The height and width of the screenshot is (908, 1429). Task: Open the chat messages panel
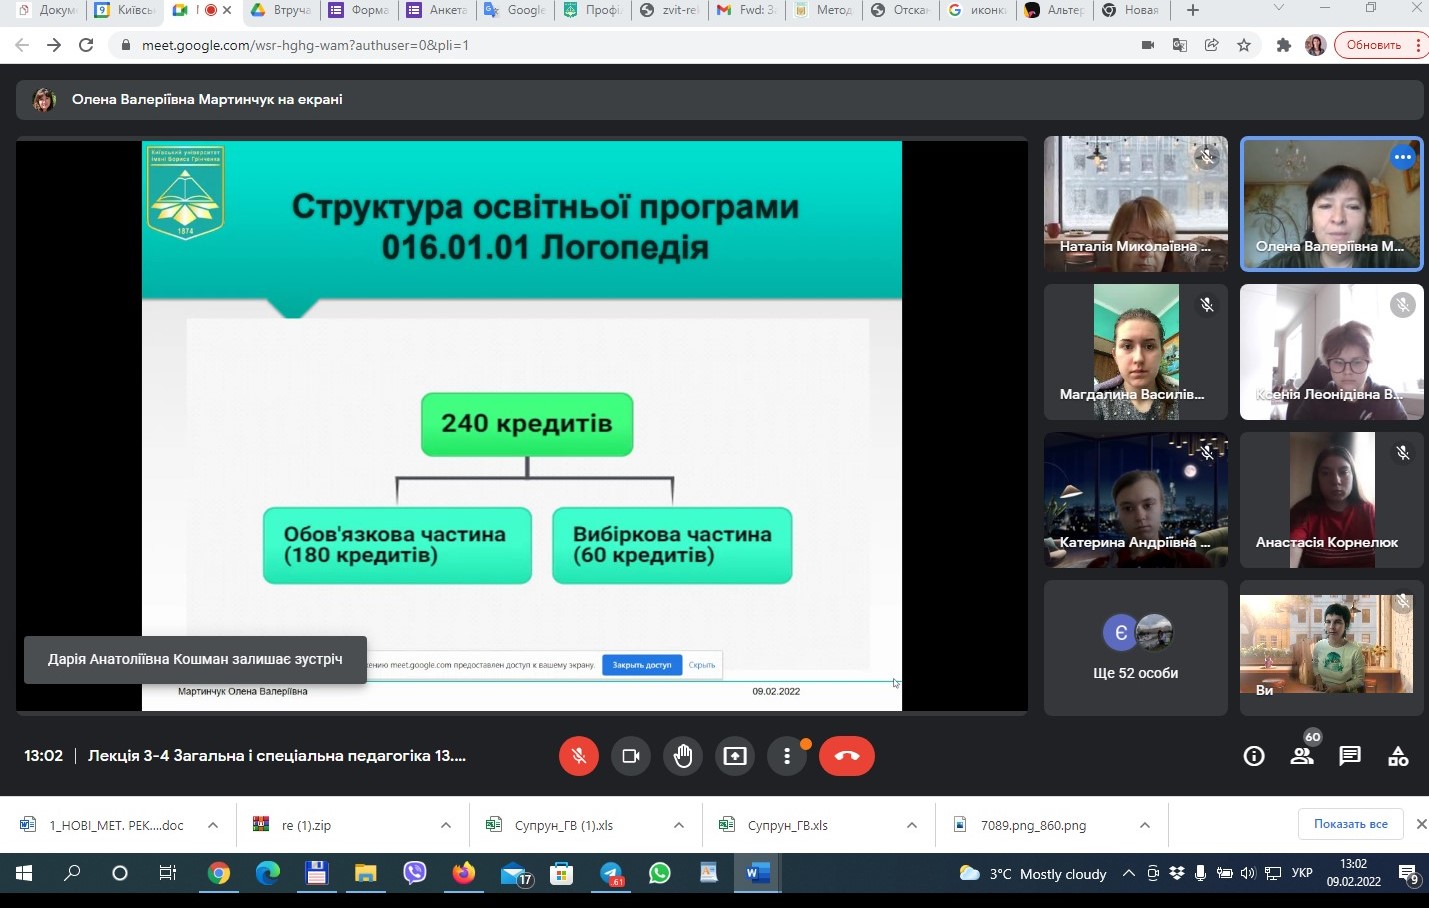(x=1350, y=756)
